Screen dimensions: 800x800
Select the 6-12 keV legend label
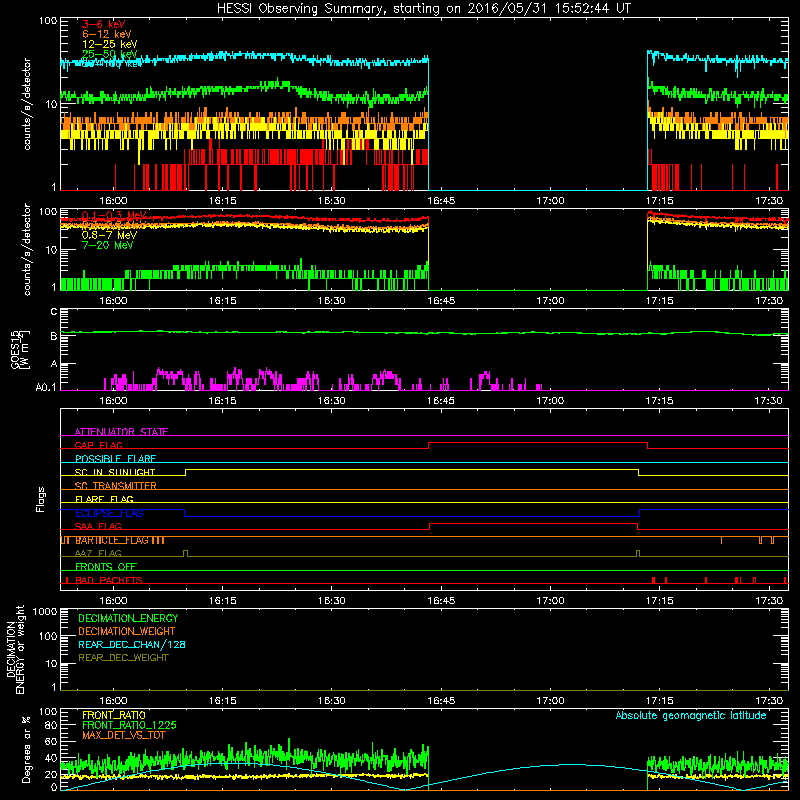(x=107, y=34)
